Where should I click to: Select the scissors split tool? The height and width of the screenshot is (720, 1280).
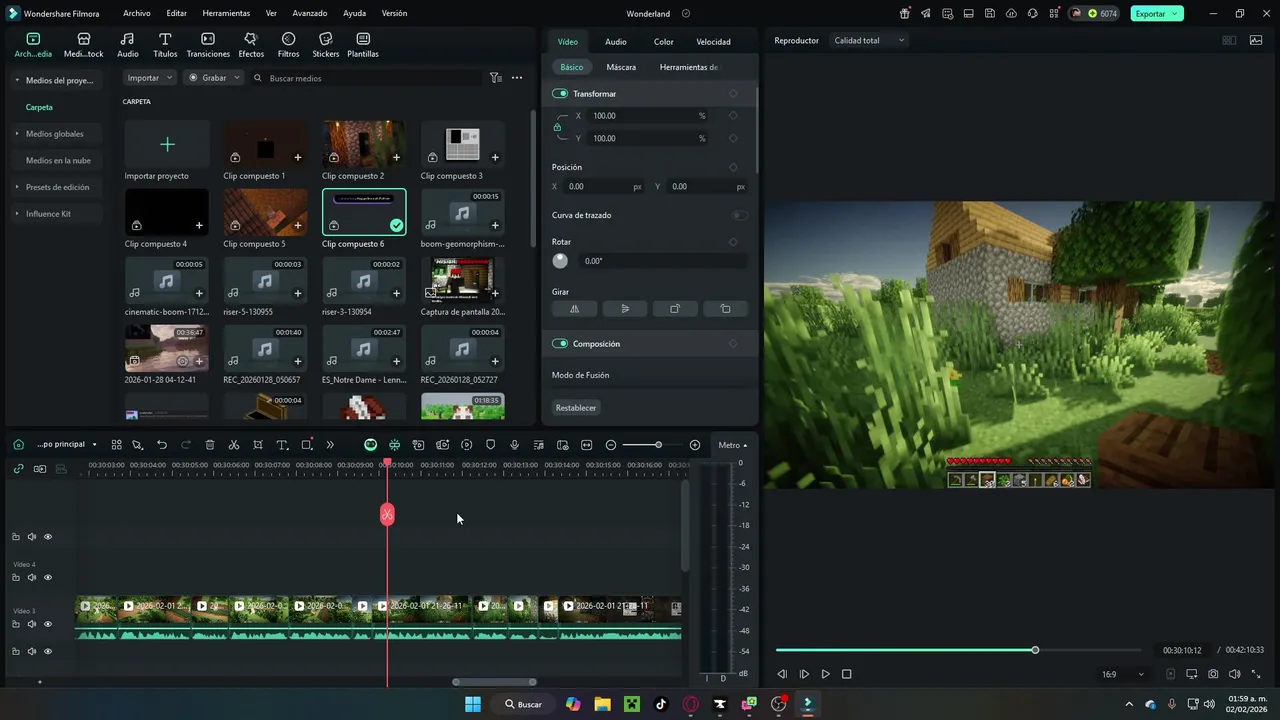[x=234, y=445]
